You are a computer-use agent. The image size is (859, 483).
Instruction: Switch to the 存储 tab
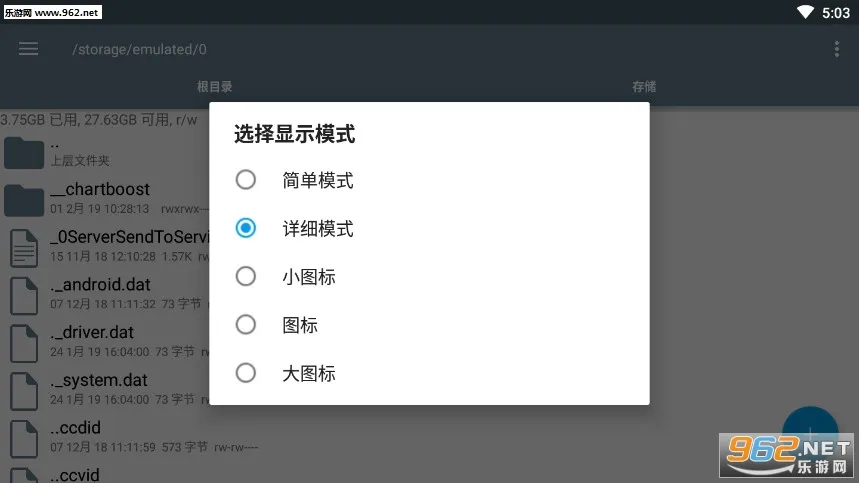point(644,87)
